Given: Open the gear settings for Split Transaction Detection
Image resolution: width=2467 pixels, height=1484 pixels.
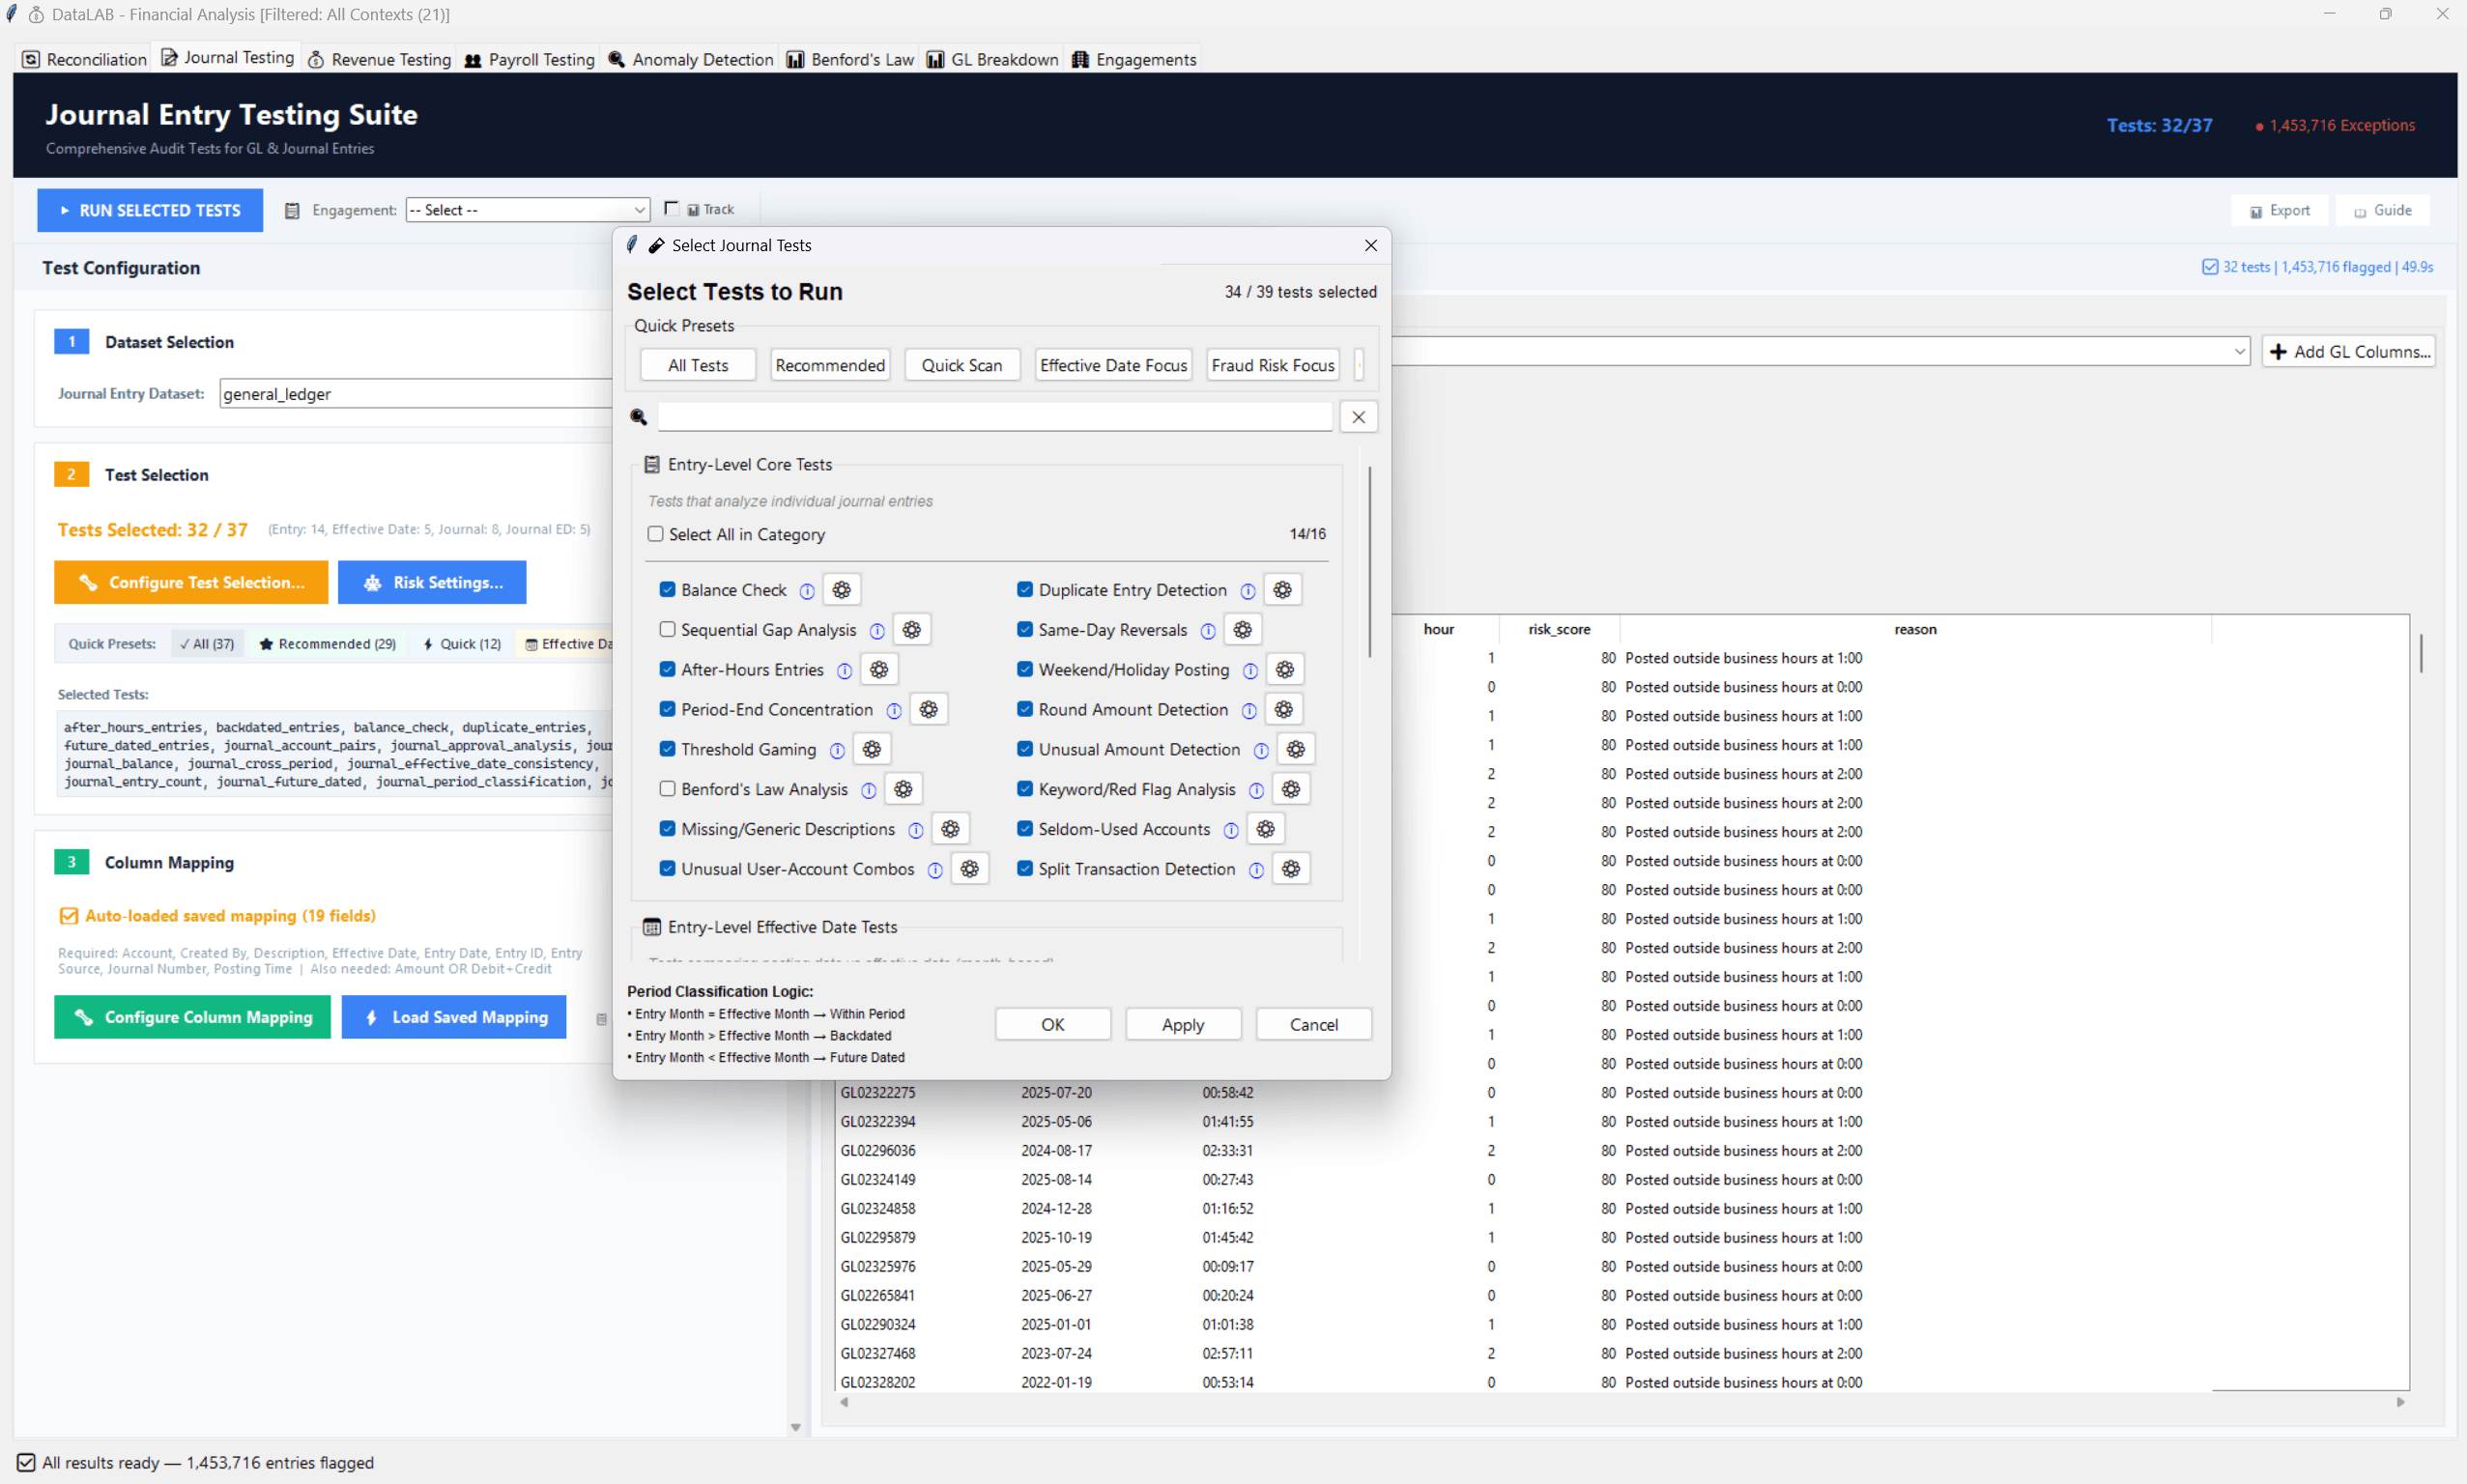Looking at the screenshot, I should click(1291, 869).
